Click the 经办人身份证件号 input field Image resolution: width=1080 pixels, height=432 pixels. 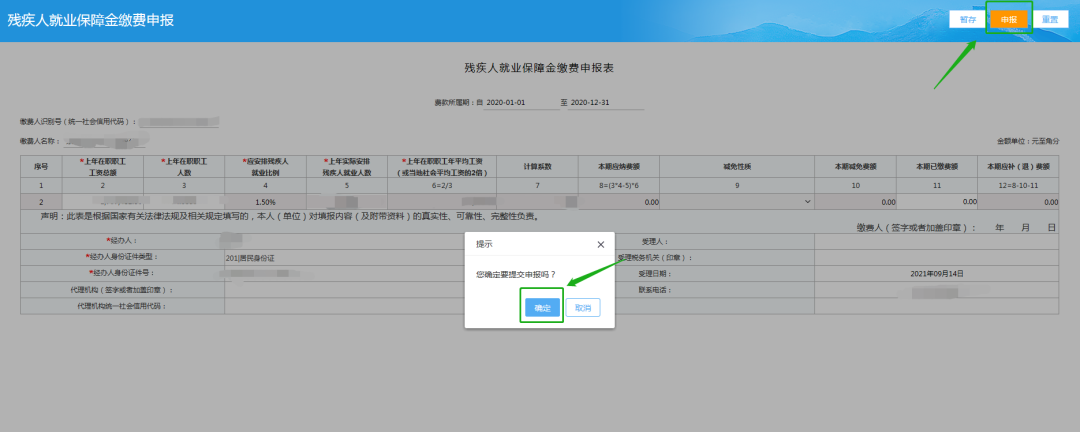pyautogui.click(x=344, y=274)
